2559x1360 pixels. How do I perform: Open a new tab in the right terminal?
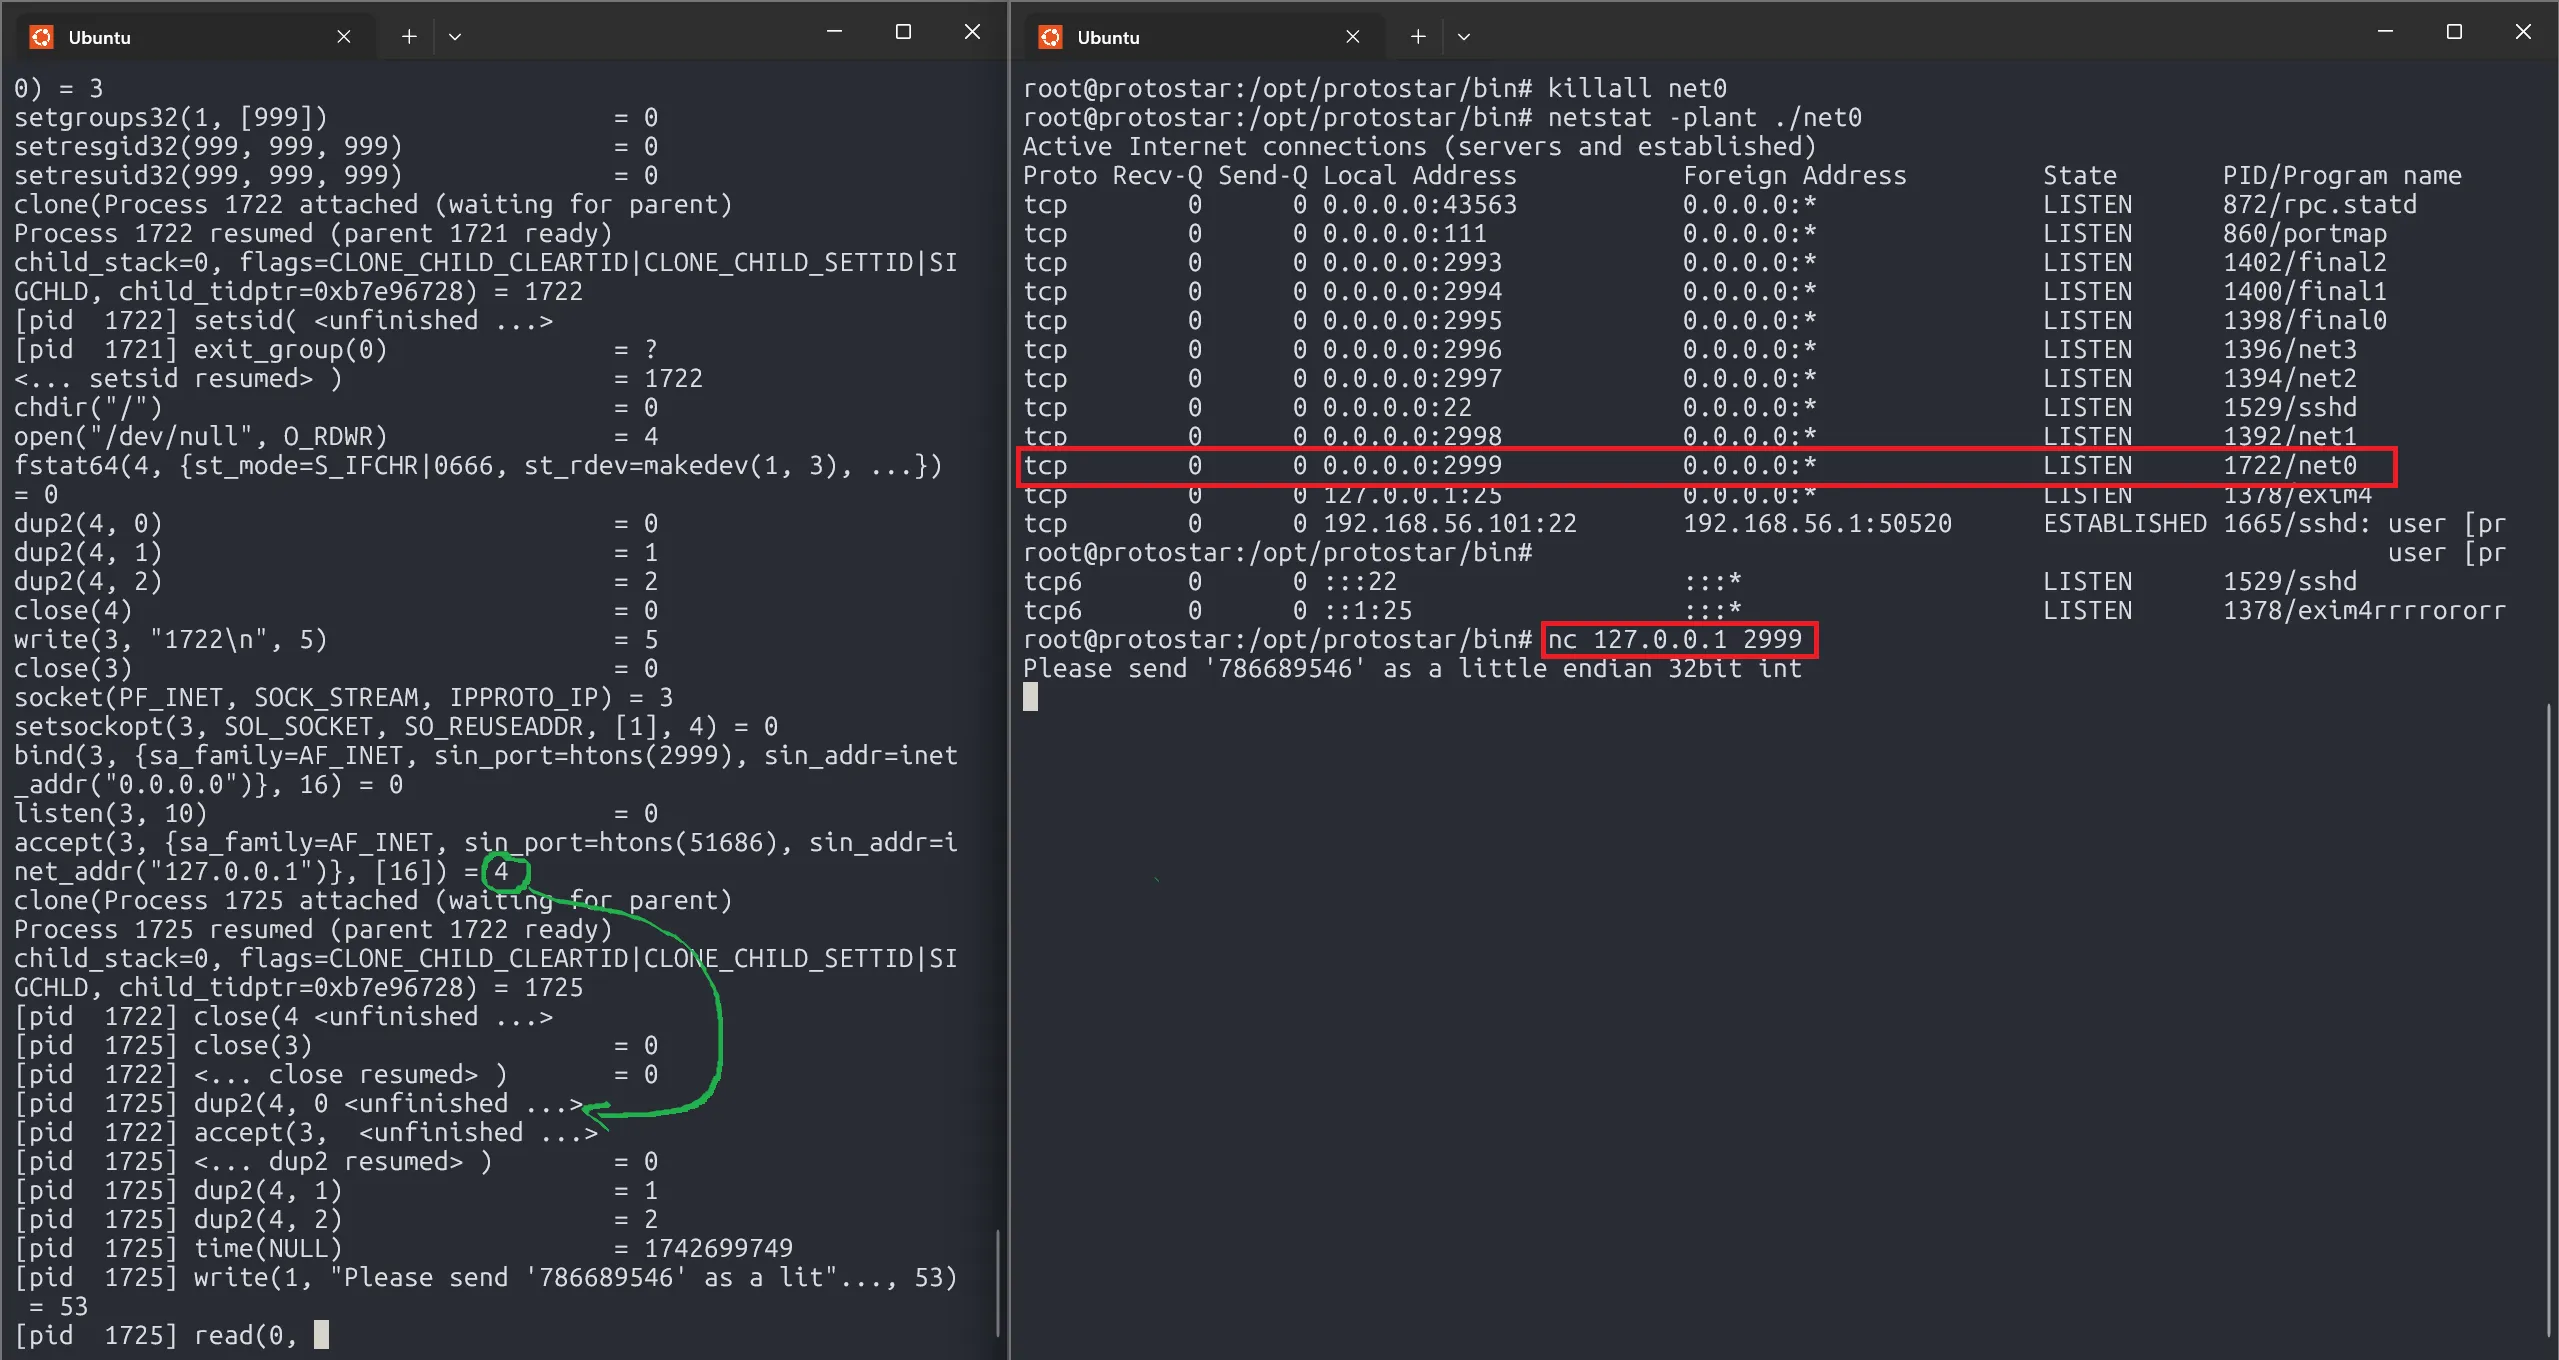[1417, 36]
